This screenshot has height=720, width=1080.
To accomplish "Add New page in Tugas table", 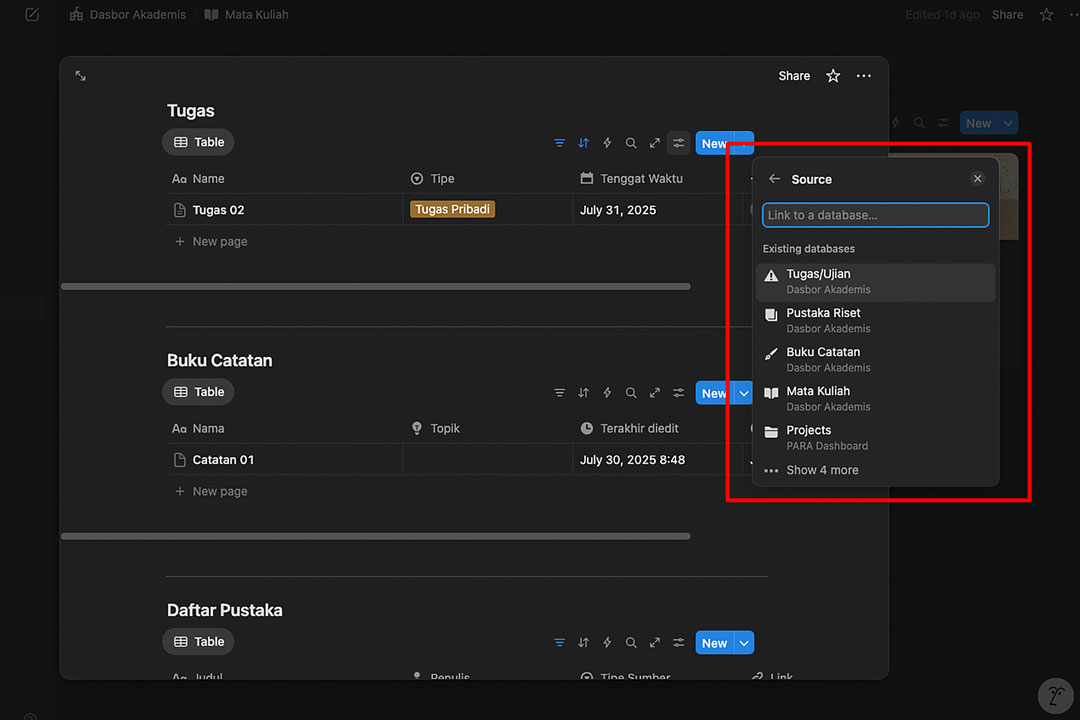I will click(211, 242).
